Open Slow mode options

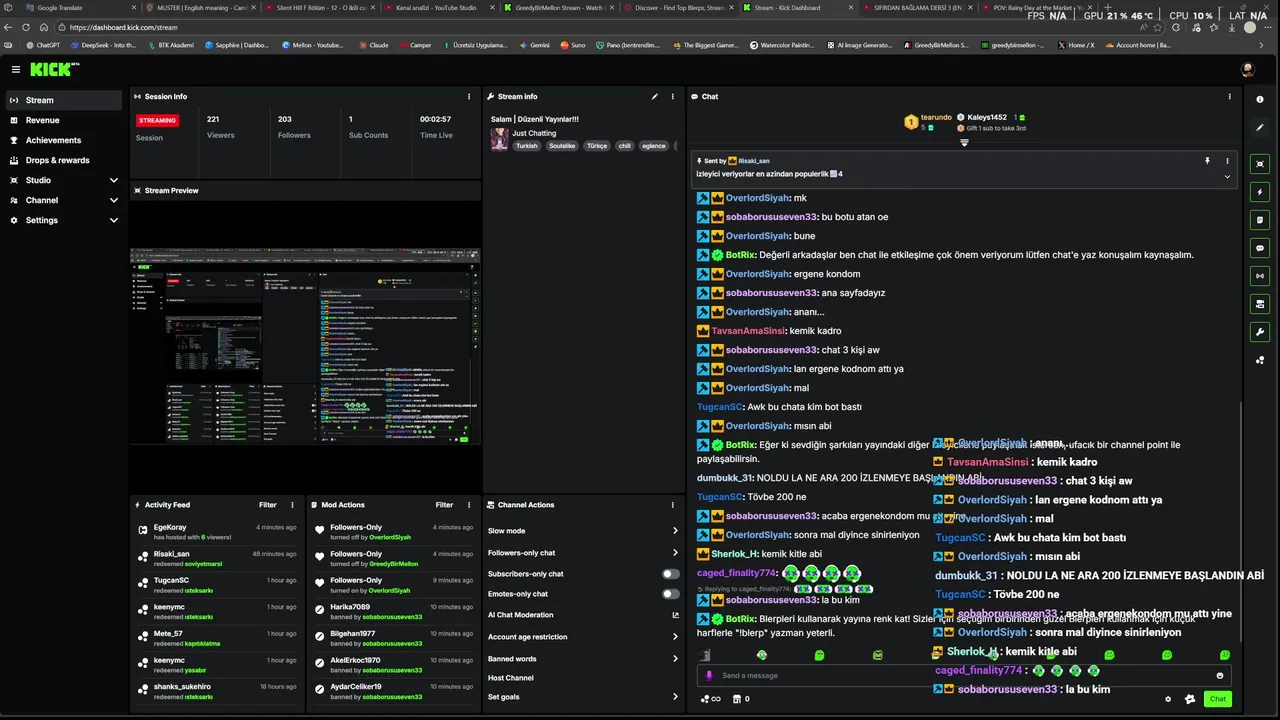click(x=583, y=531)
